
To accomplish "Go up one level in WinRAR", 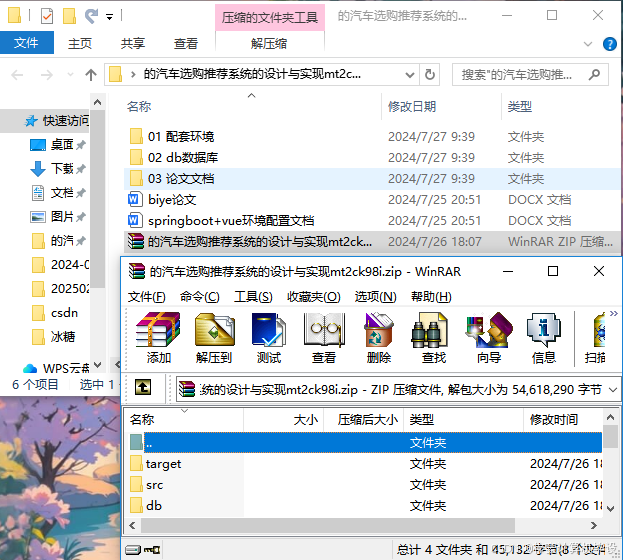I will pos(143,387).
